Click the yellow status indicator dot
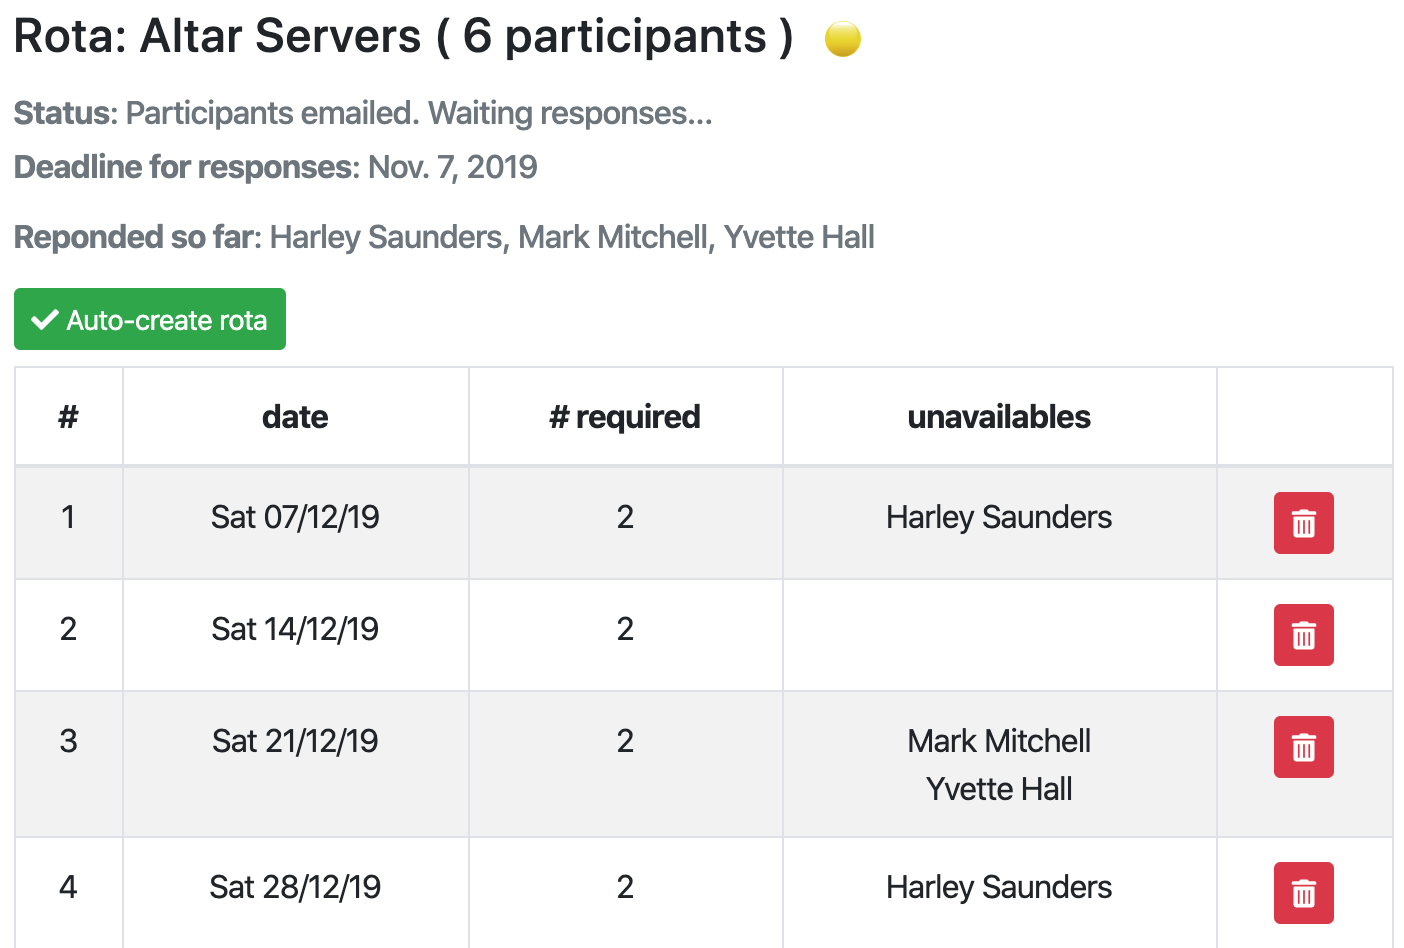The image size is (1404, 948). coord(842,39)
